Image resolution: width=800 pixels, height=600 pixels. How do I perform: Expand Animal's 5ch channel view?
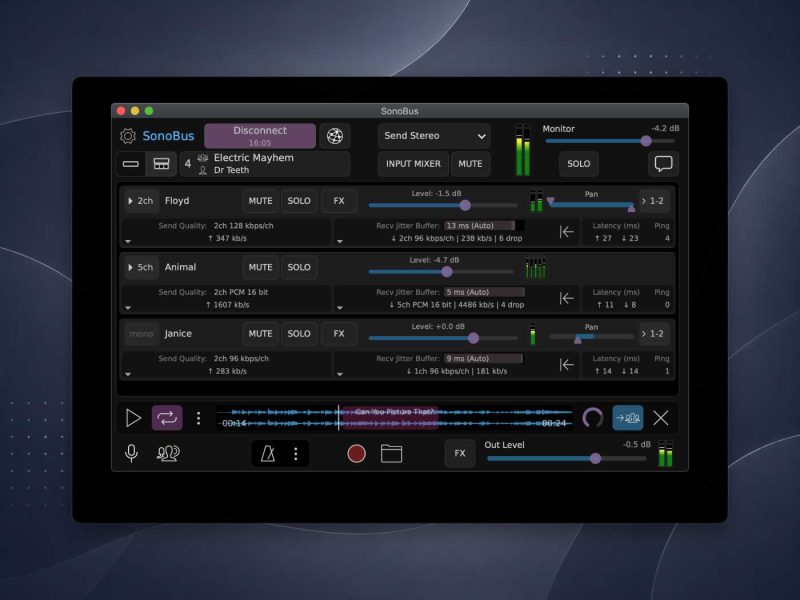(x=141, y=267)
